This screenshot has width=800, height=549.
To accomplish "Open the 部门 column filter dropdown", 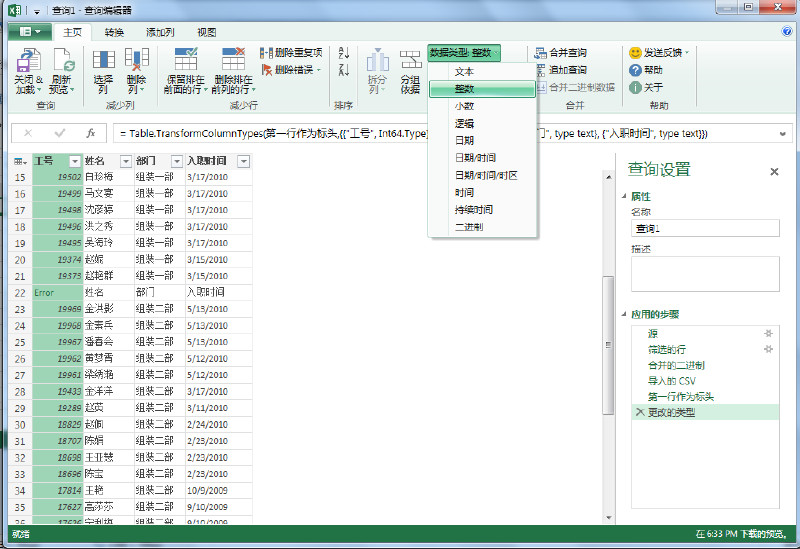I will coord(177,161).
